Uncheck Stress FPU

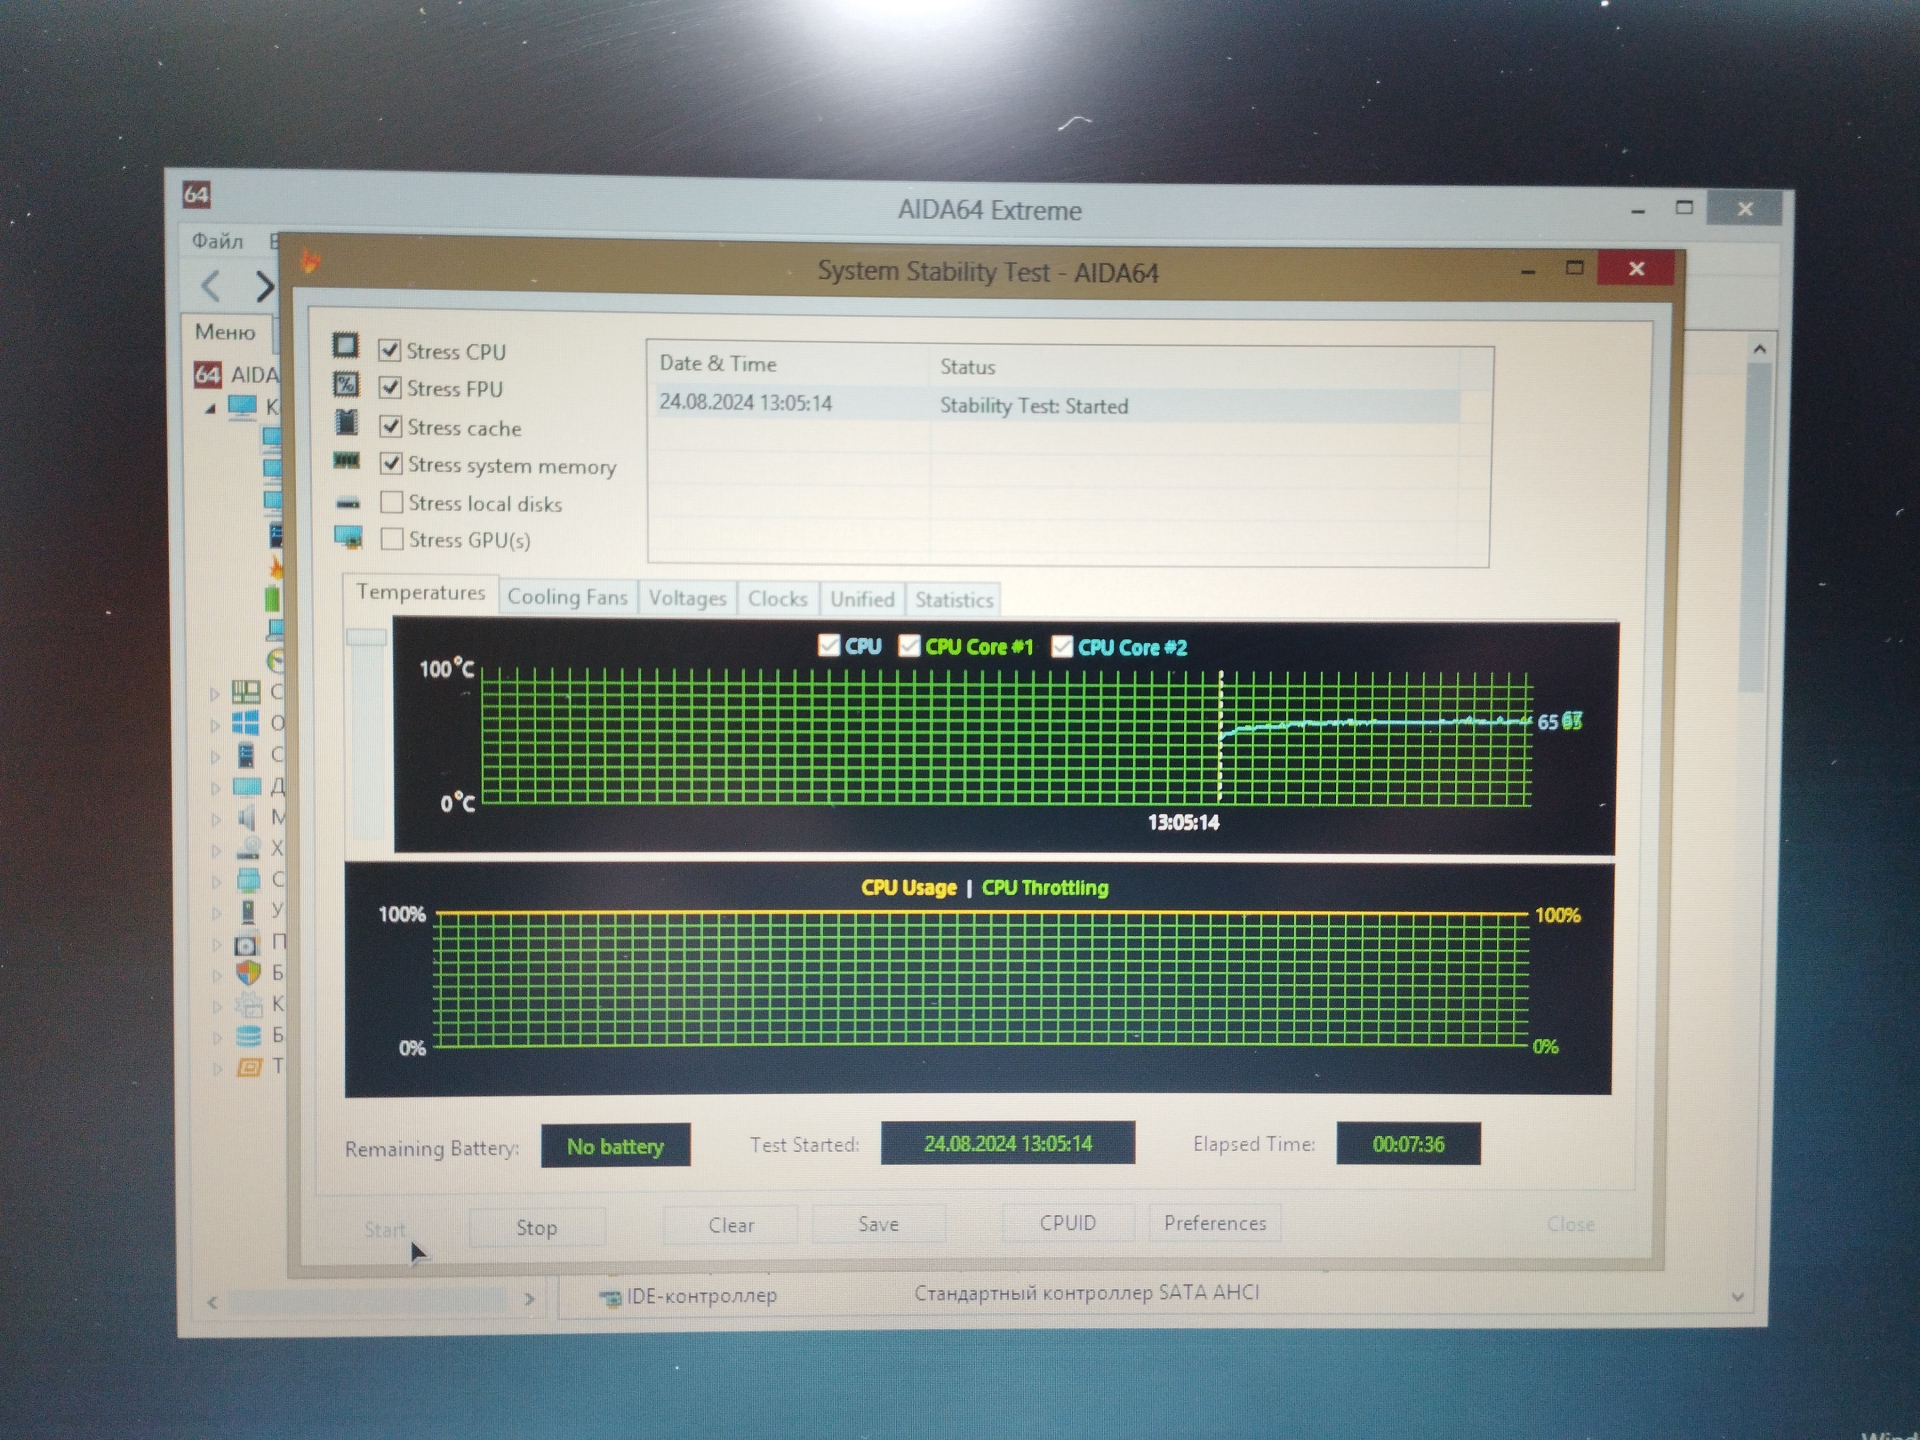(390, 387)
